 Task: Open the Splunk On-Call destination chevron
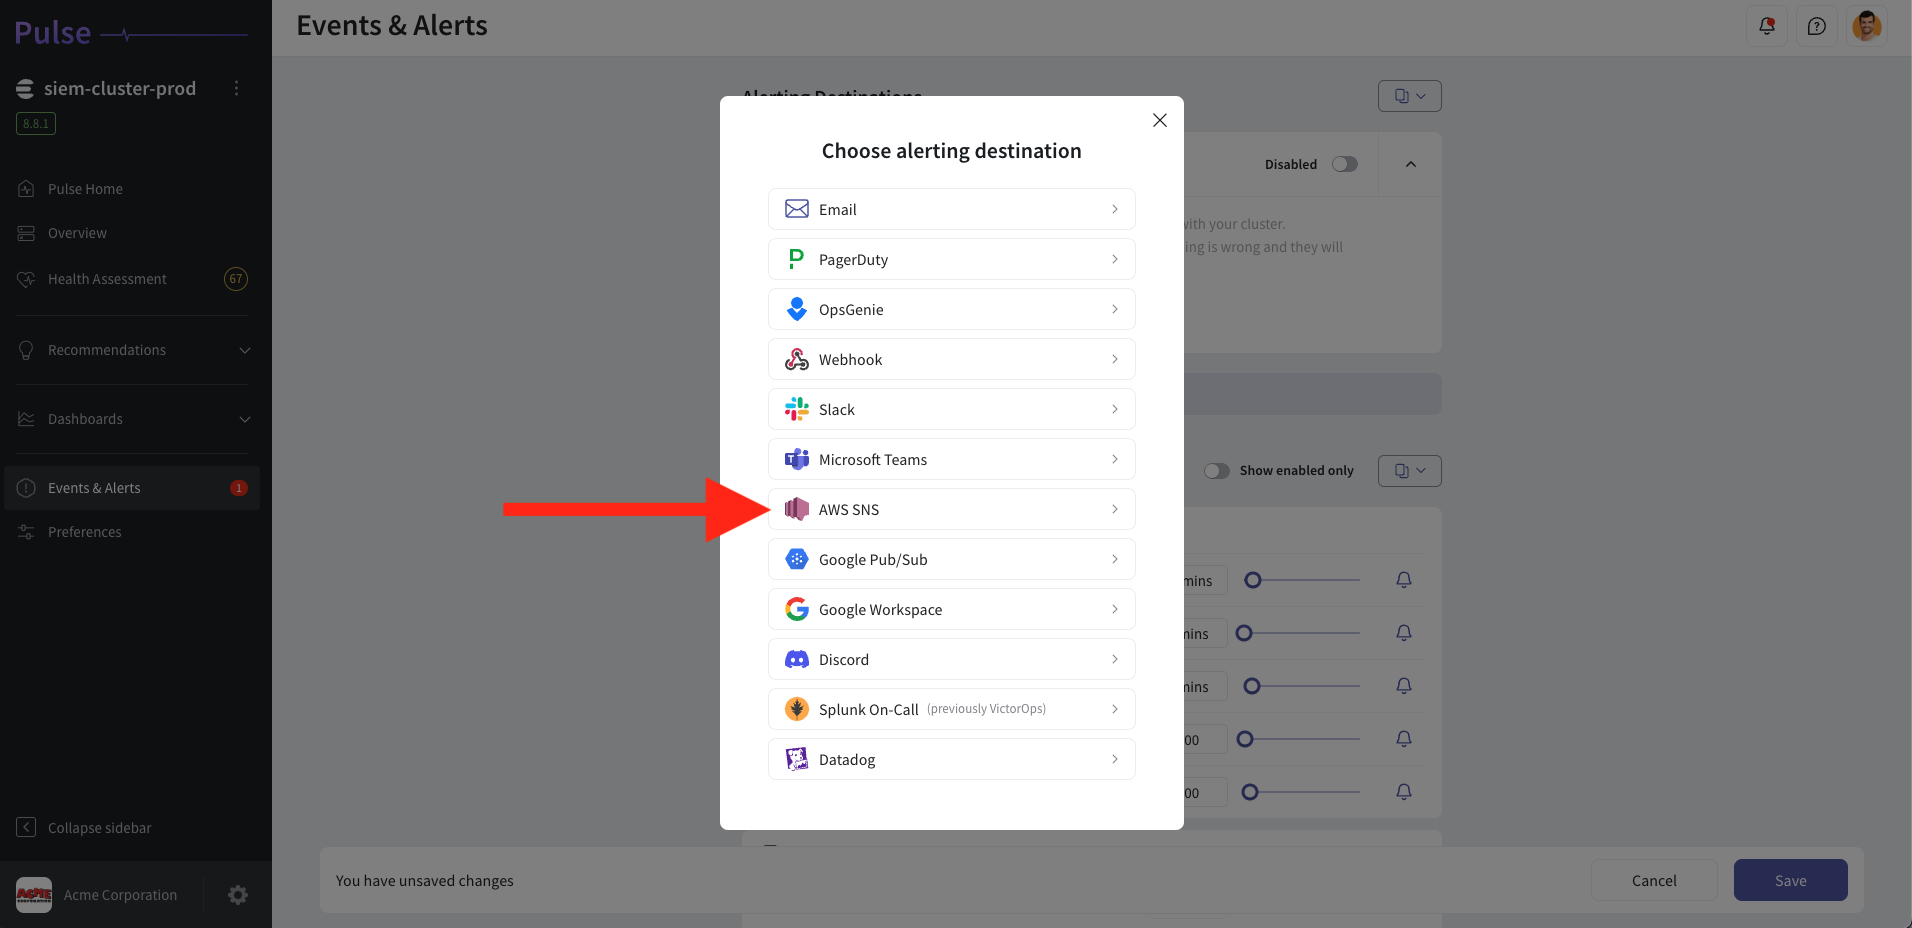(x=1114, y=709)
